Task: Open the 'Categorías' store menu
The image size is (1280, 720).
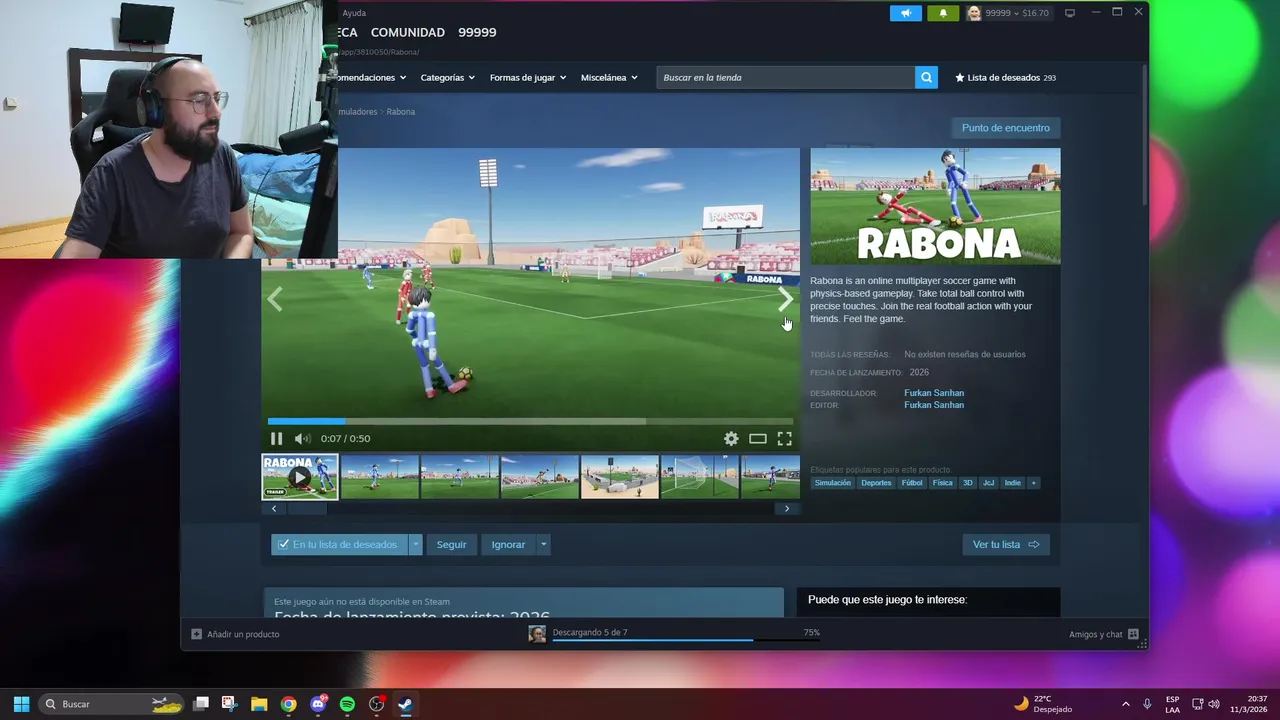Action: click(447, 77)
